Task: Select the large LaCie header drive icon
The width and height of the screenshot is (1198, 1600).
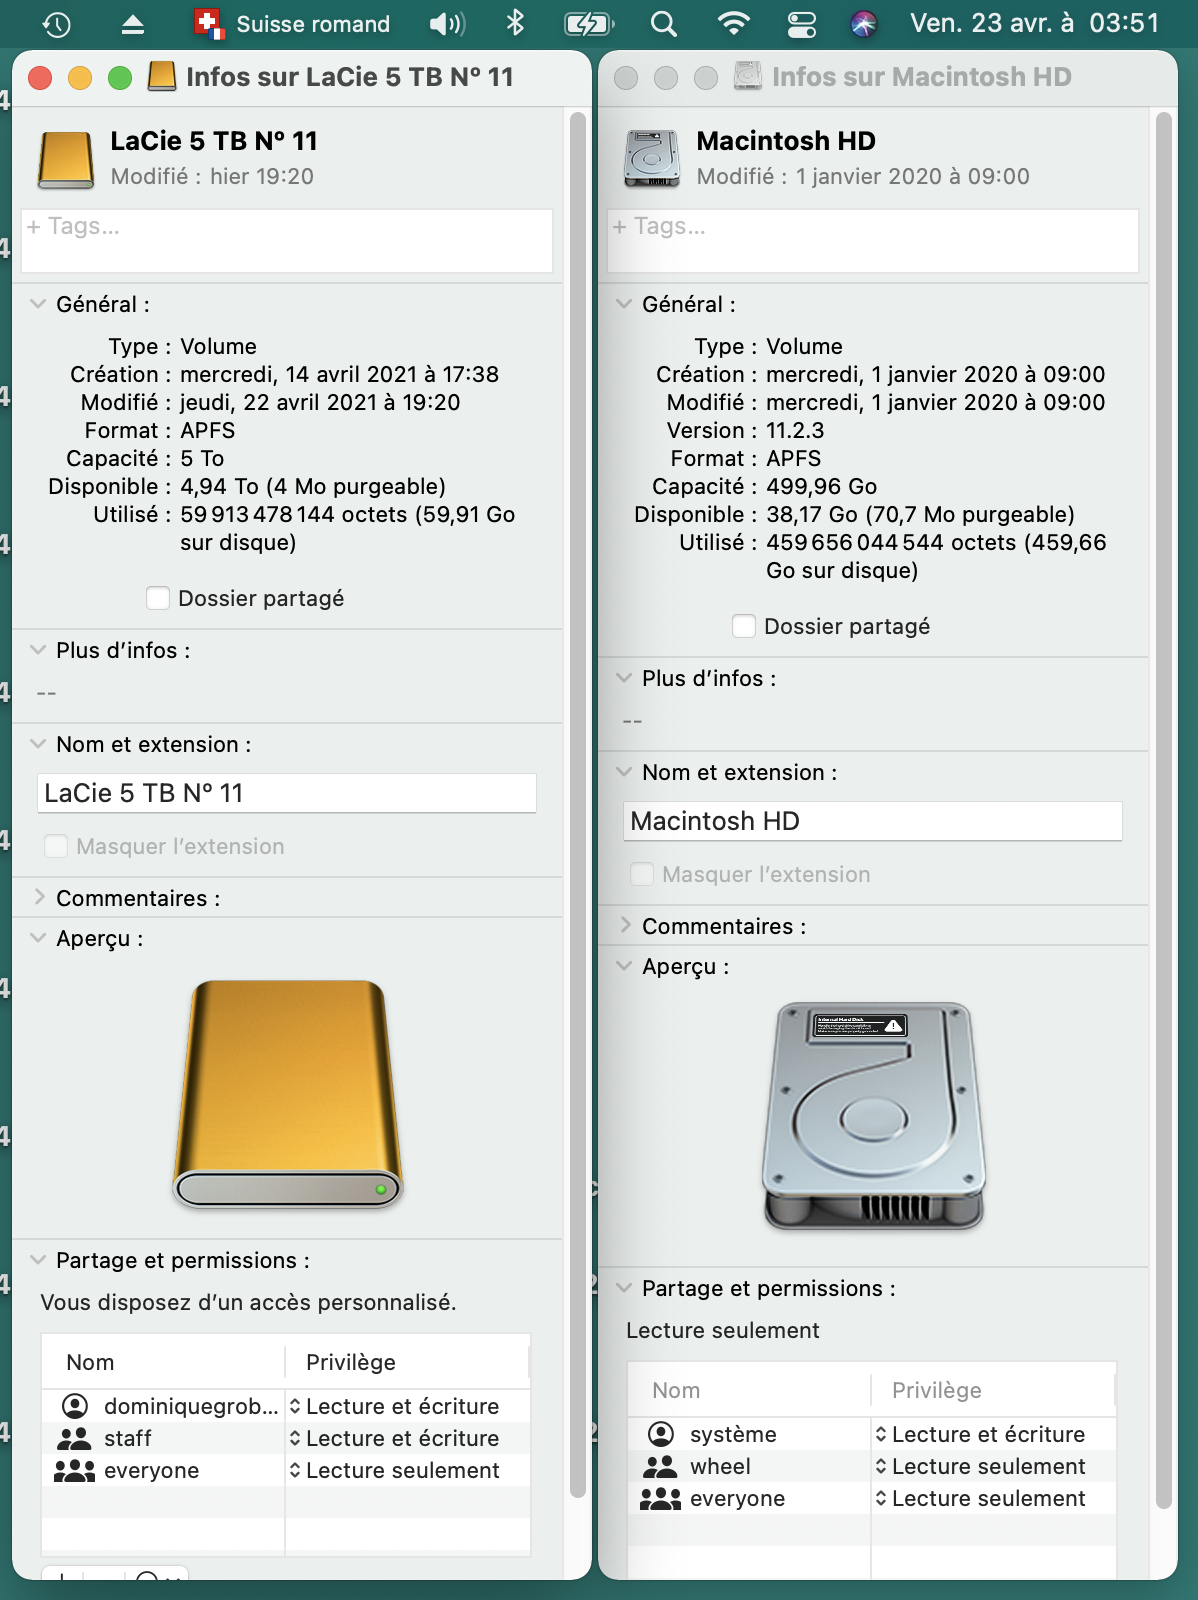Action: click(65, 158)
